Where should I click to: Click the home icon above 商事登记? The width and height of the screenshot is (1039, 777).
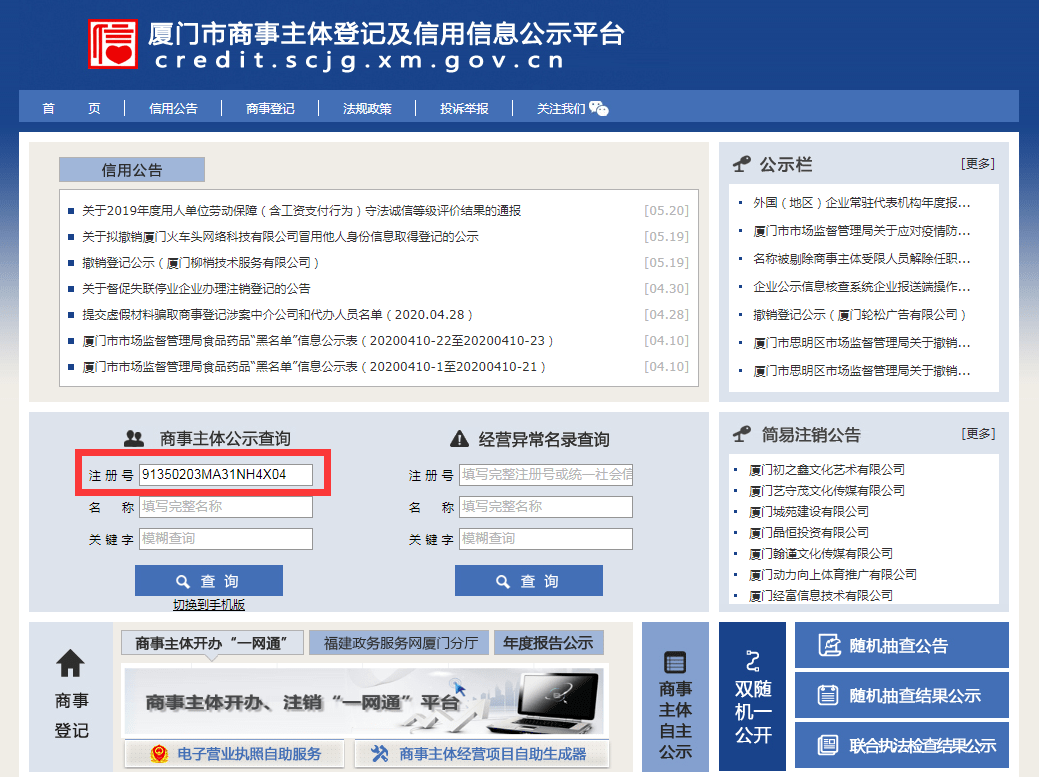click(68, 663)
